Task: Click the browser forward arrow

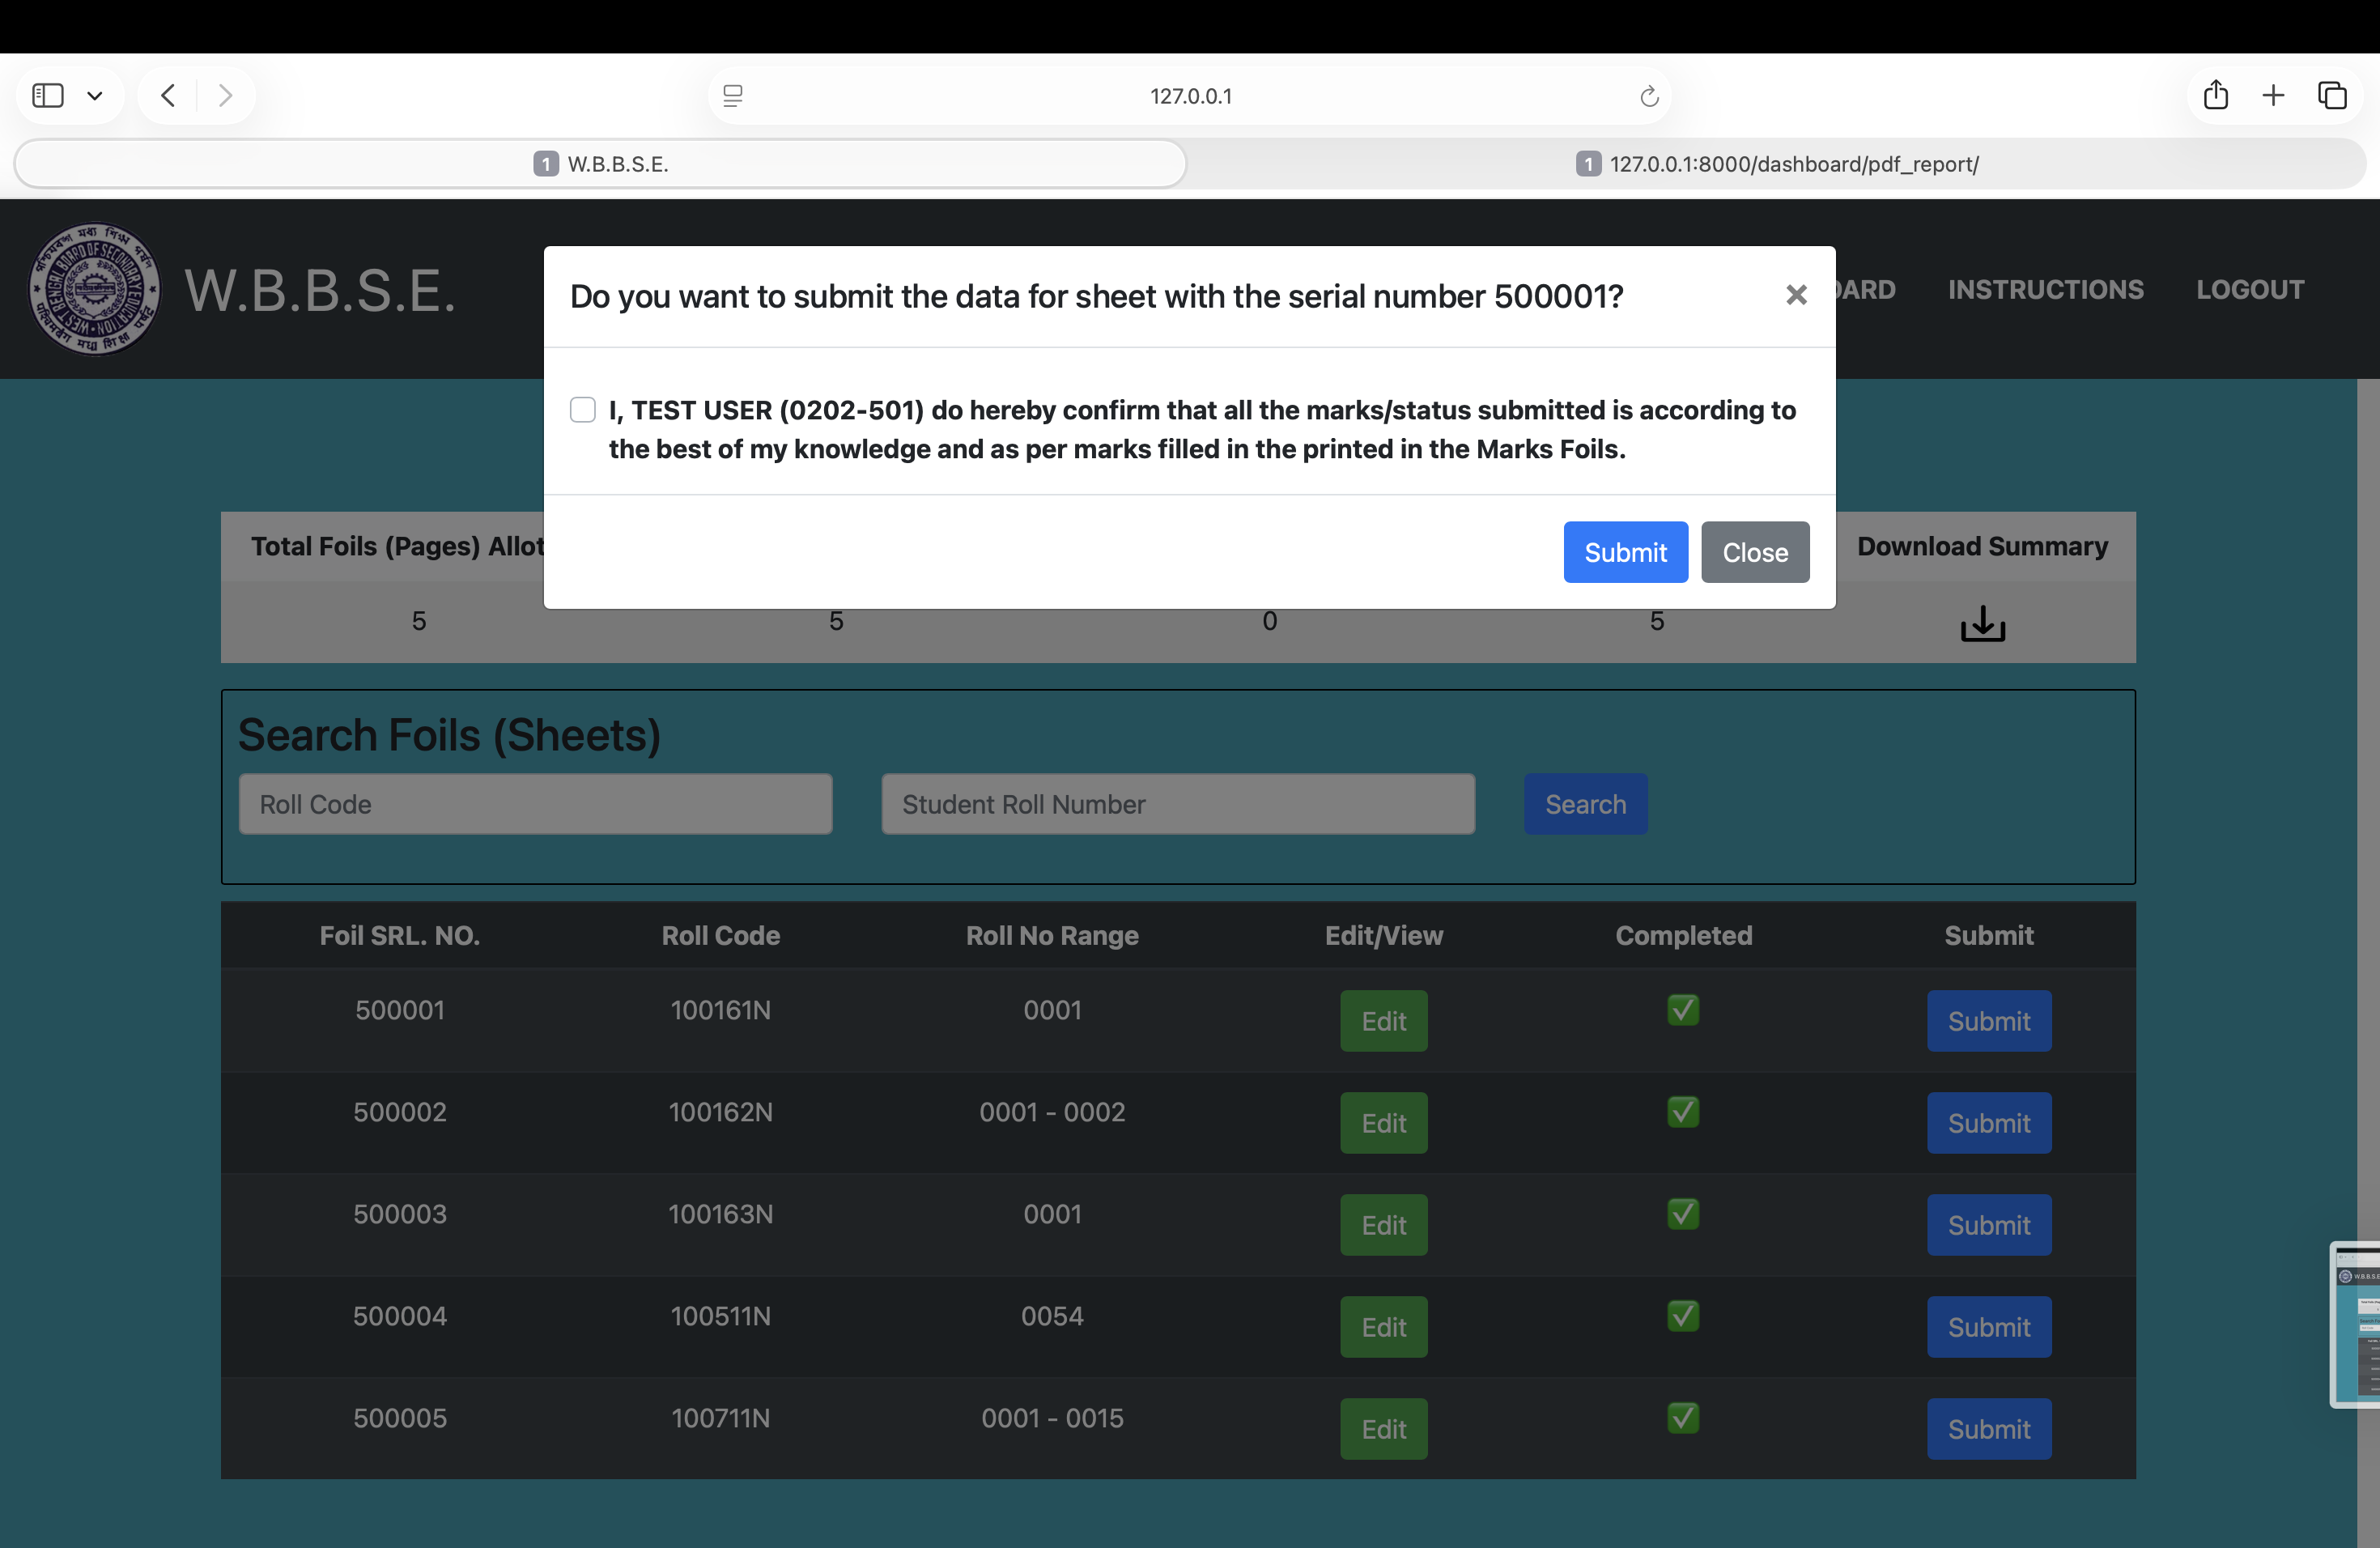Action: click(x=225, y=96)
